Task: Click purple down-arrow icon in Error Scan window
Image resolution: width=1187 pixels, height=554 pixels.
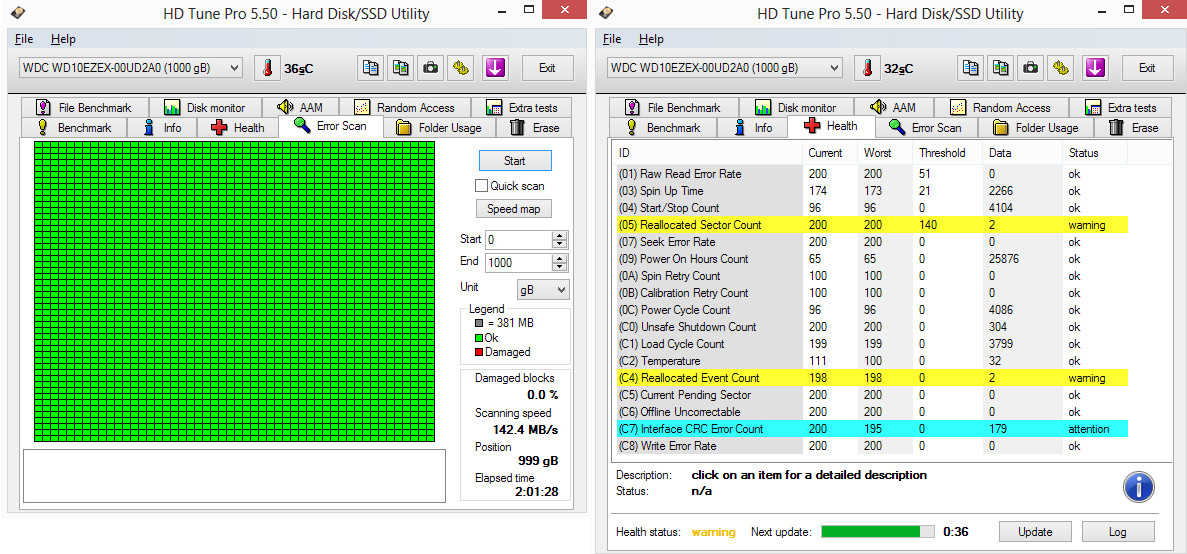Action: [494, 67]
